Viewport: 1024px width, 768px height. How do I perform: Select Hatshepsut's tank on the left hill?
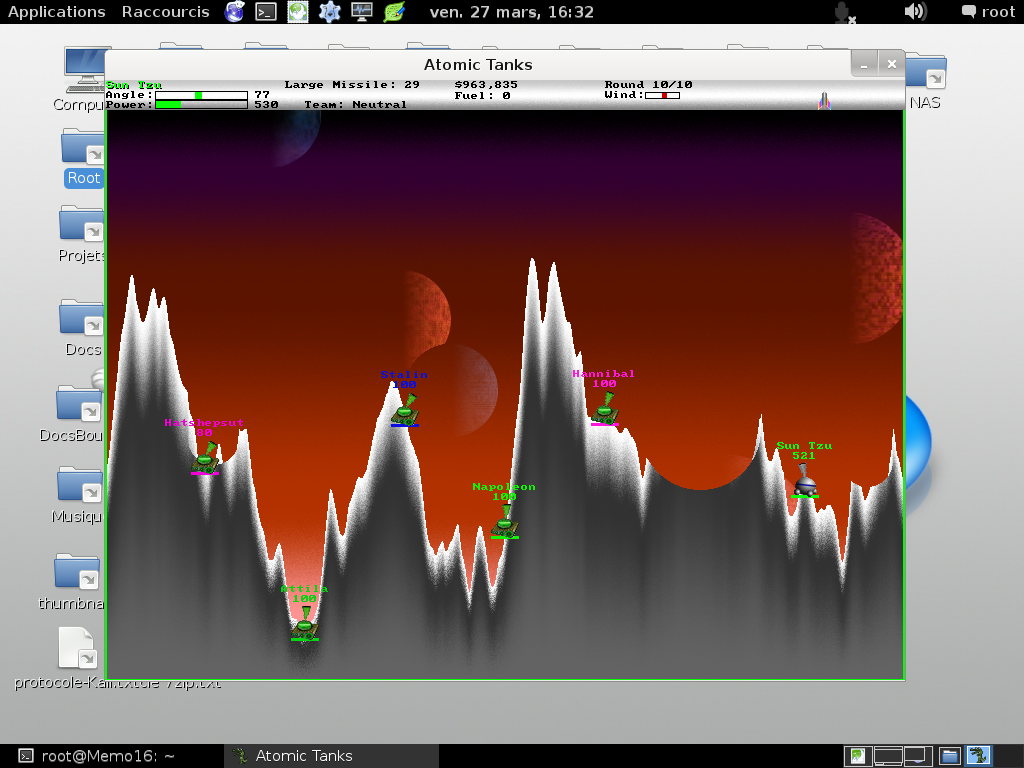tap(205, 457)
